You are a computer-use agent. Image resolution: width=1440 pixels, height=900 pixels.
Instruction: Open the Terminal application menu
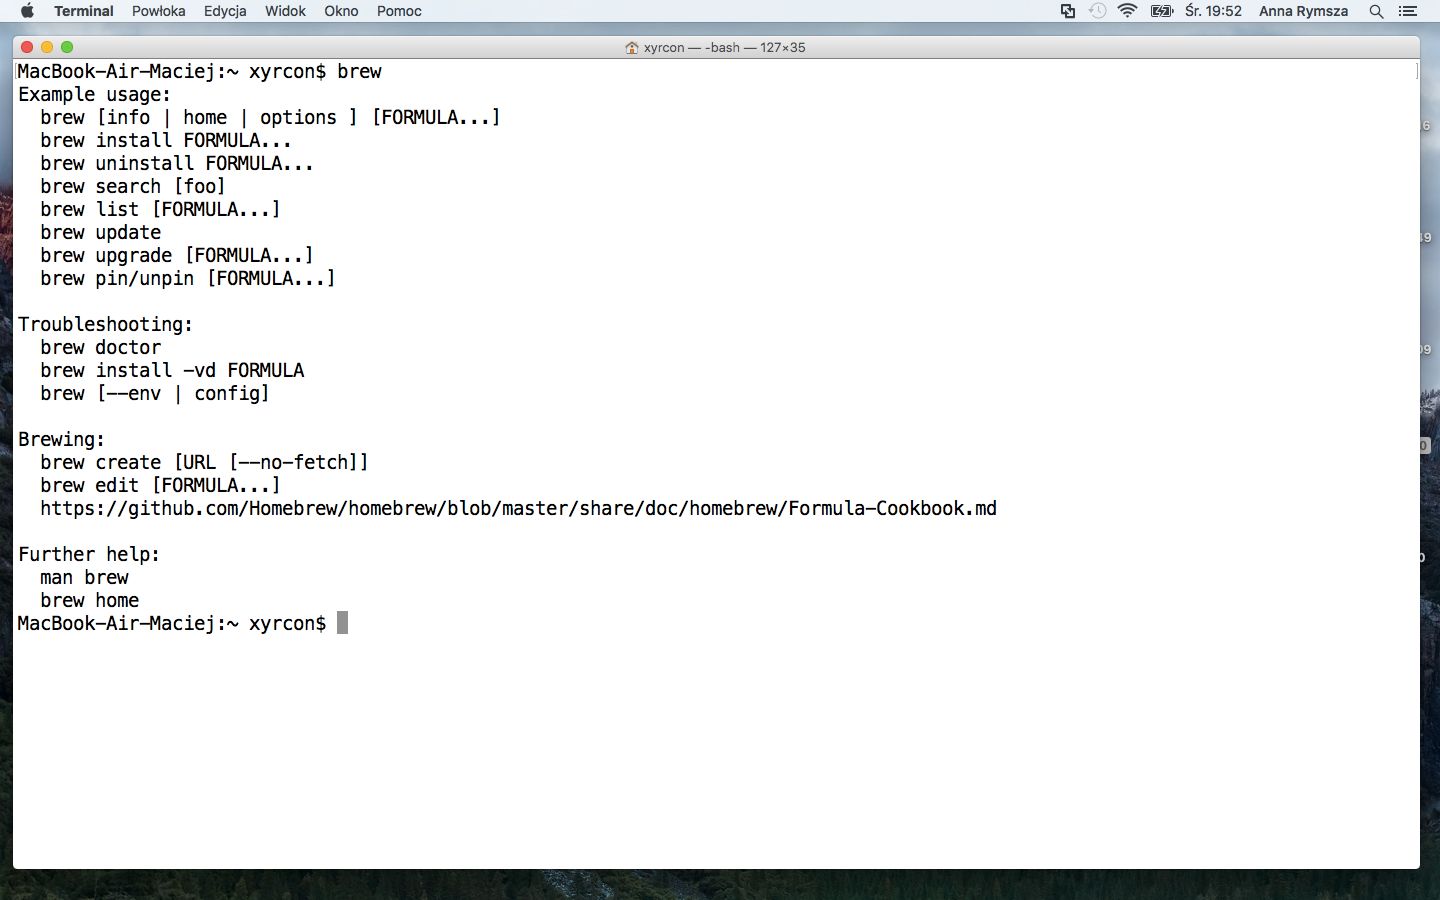(84, 11)
